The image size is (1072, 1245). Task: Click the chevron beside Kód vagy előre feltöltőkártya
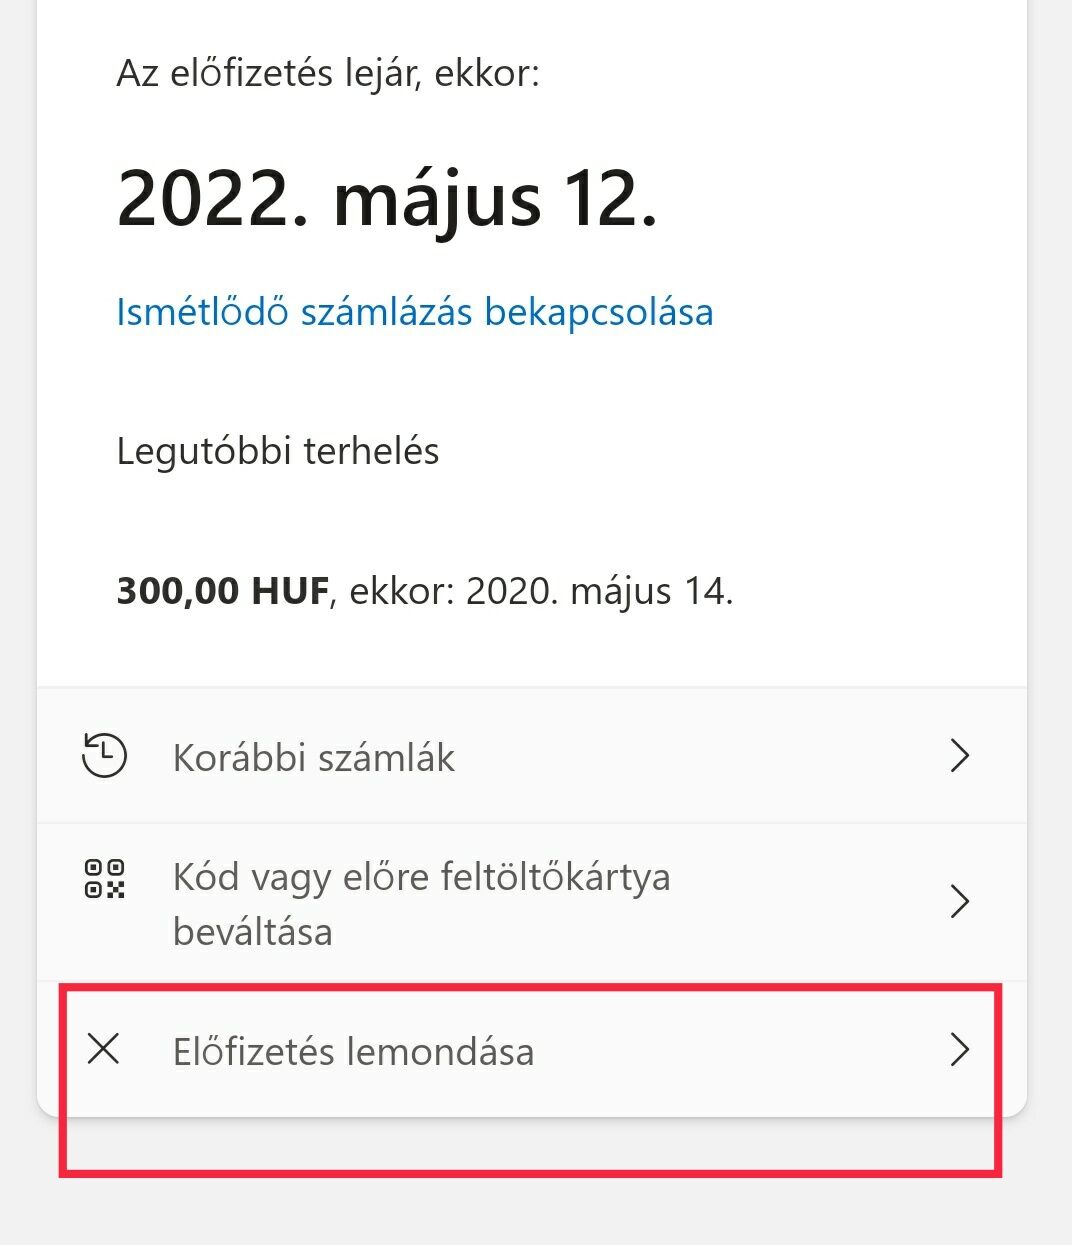click(959, 902)
